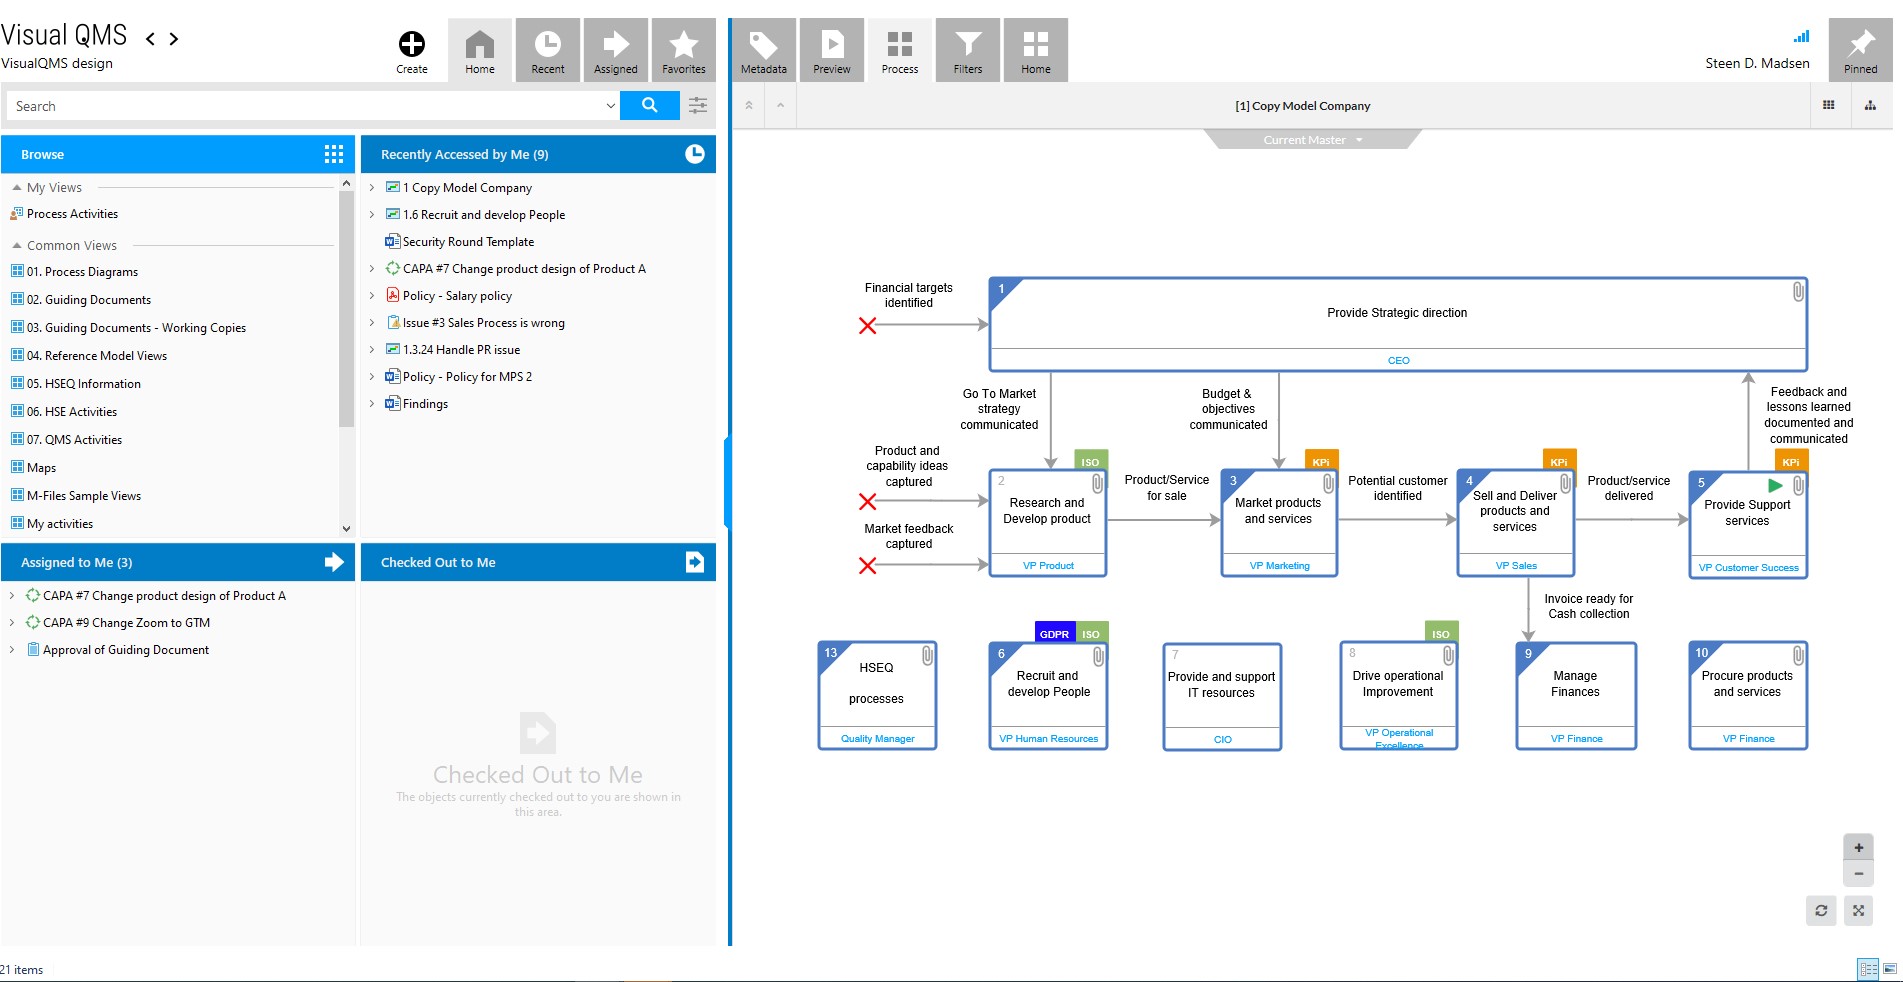
Task: Switch to the Preview pane
Action: click(x=831, y=49)
